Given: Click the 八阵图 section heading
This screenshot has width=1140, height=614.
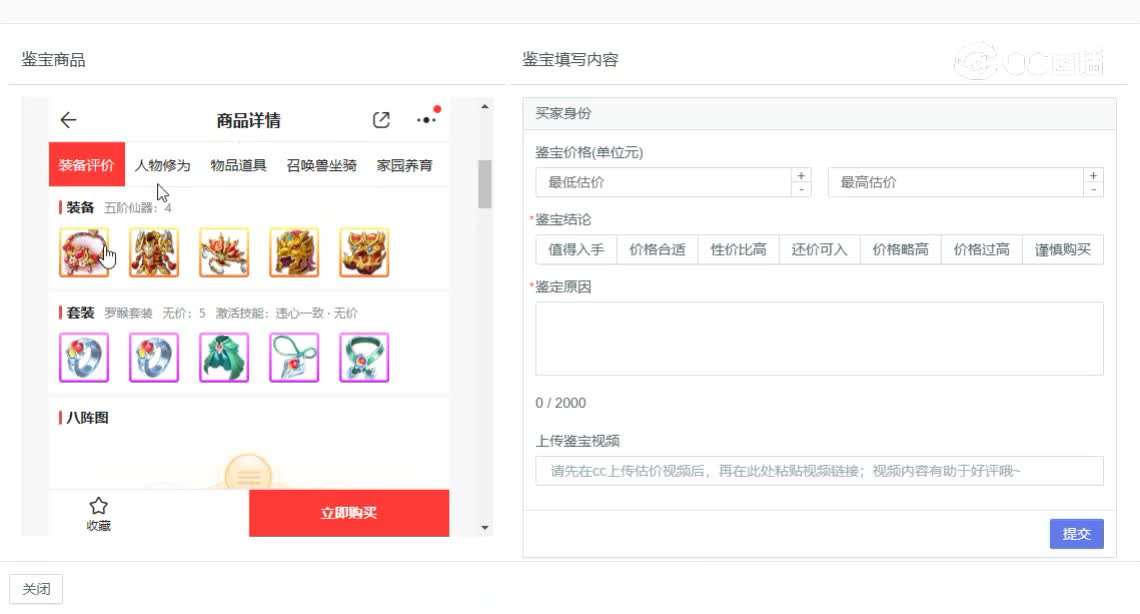Looking at the screenshot, I should (x=87, y=418).
